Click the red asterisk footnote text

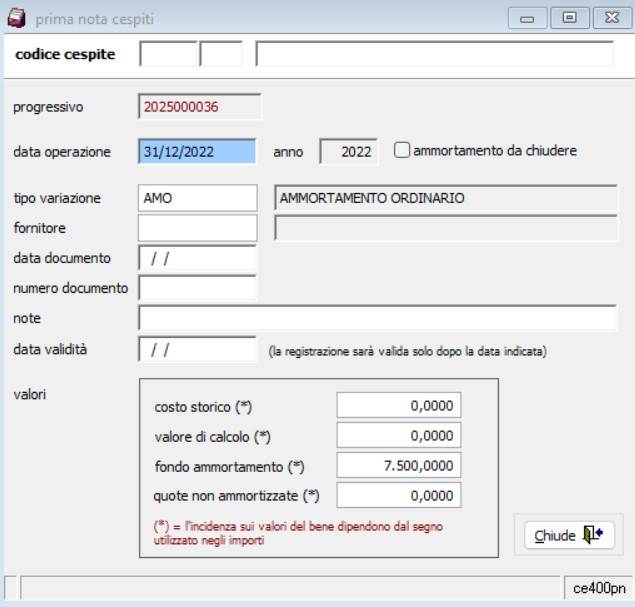click(x=298, y=533)
